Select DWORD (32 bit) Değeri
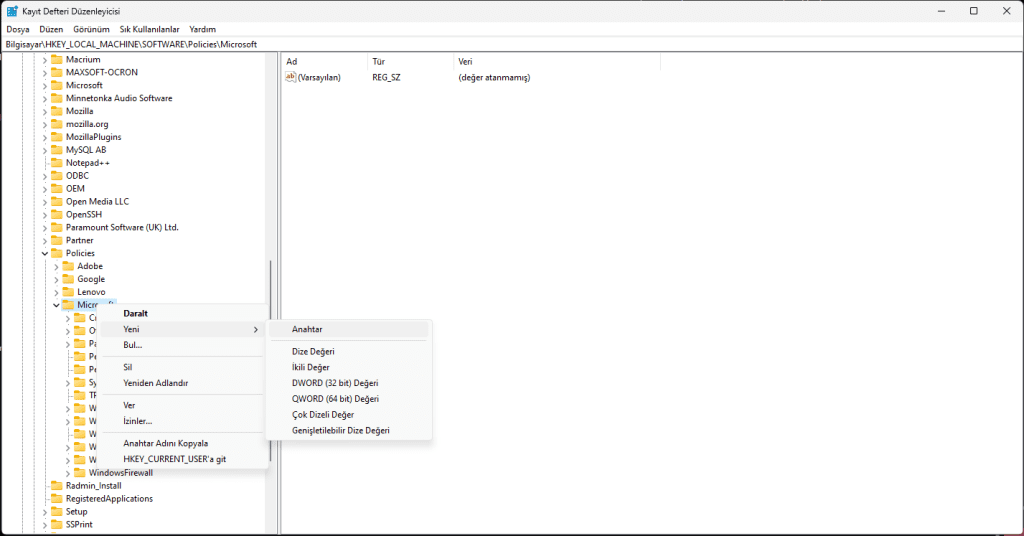This screenshot has width=1024, height=536. 349,383
